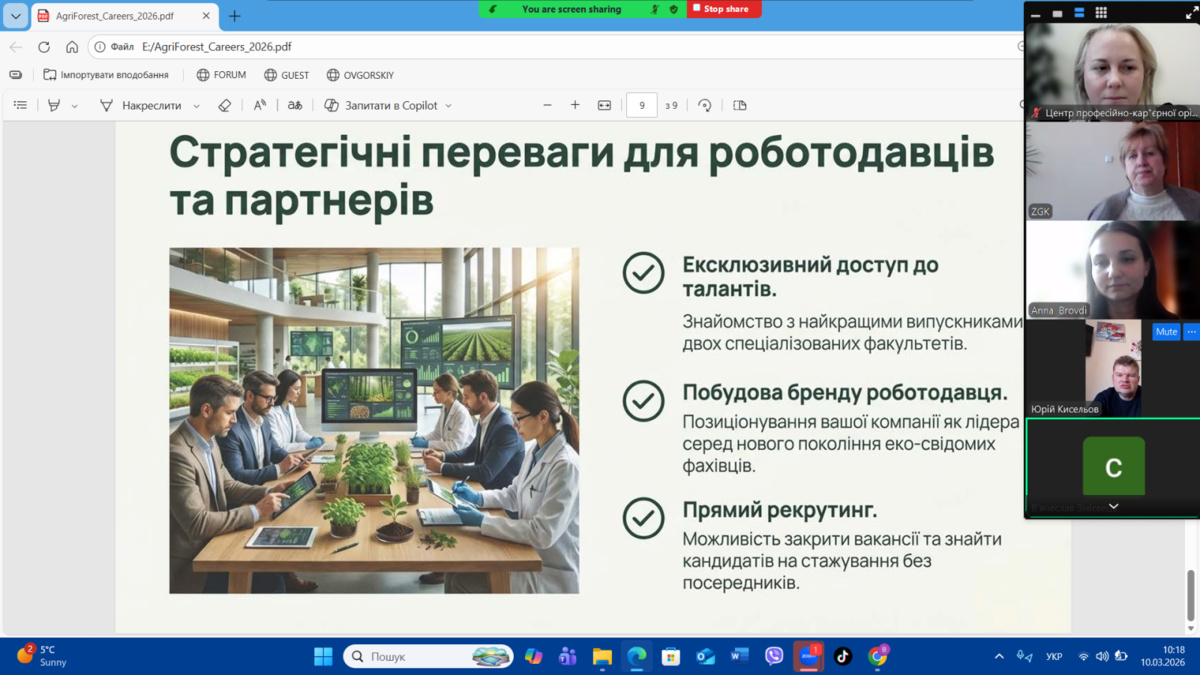The width and height of the screenshot is (1200, 675).
Task: Open the table of contents icon
Action: 20,105
